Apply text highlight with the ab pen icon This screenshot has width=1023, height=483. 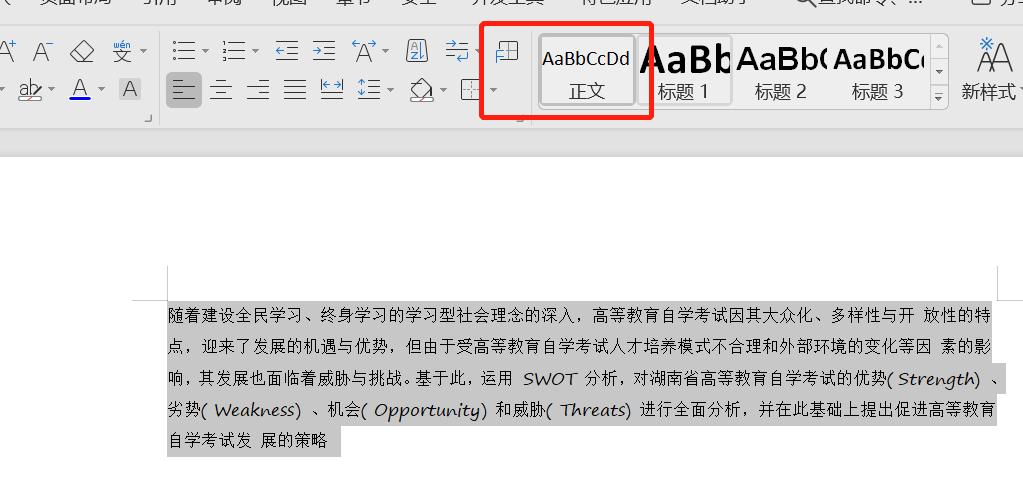30,89
